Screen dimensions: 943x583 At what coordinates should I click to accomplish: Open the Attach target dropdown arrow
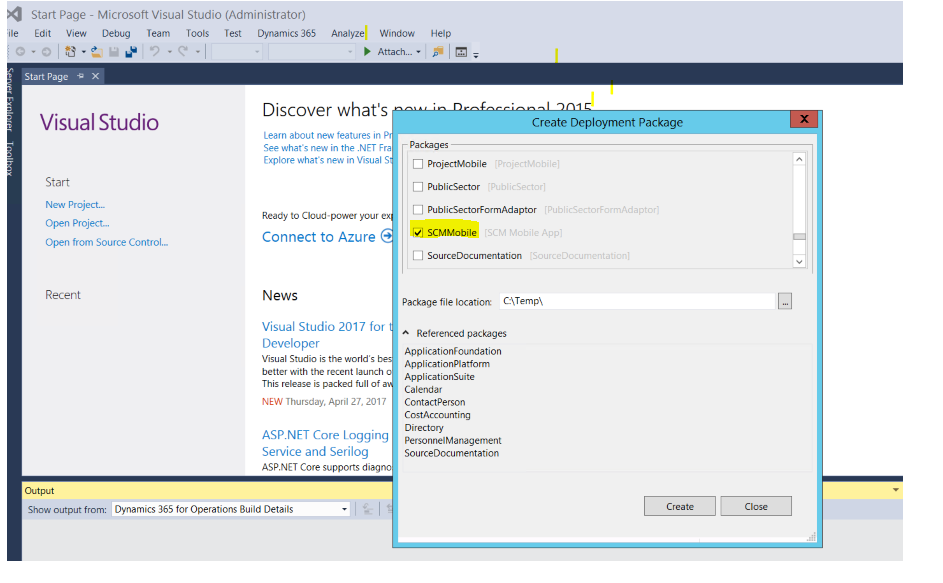[x=418, y=51]
